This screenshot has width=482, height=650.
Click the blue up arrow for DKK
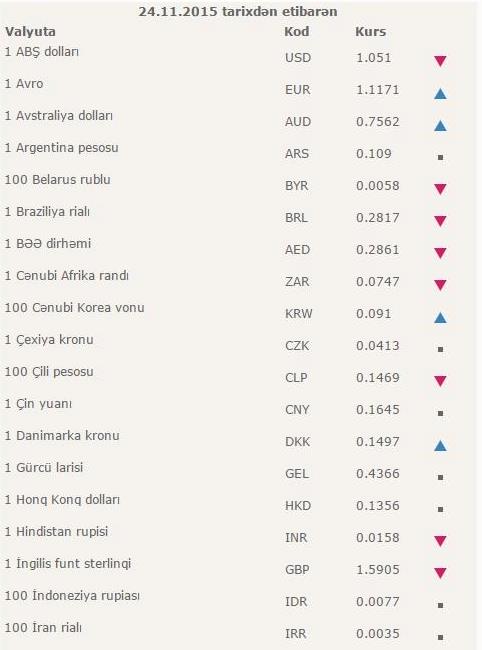[440, 446]
